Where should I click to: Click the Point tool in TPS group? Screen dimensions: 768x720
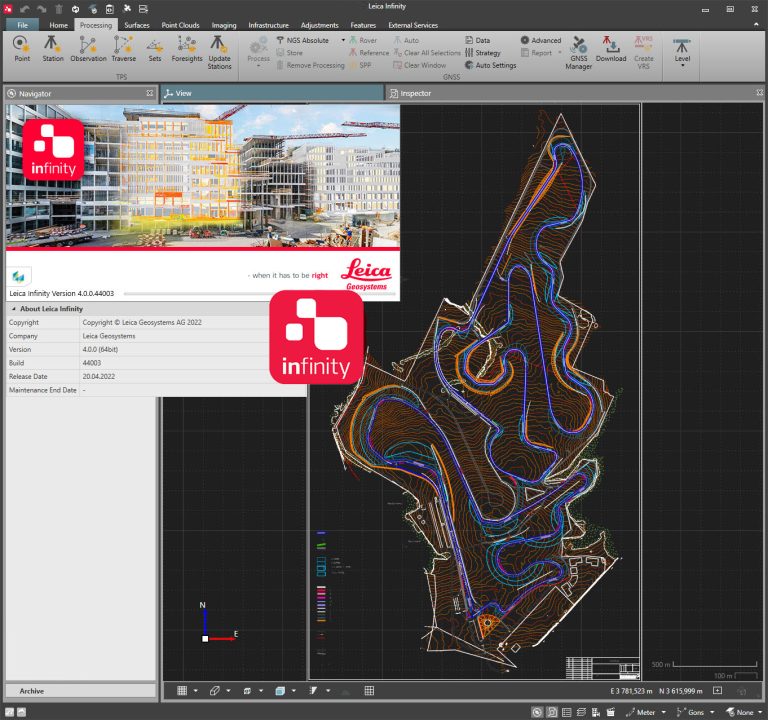(x=22, y=49)
